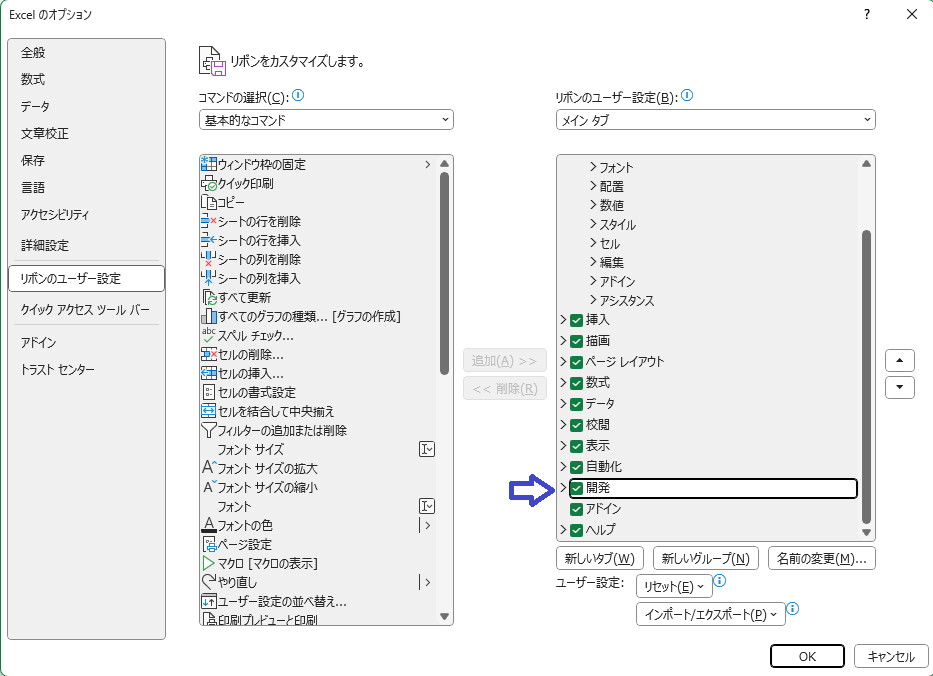This screenshot has height=676, width=933.
Task: Click the Quick Print (クイック印刷) command icon
Action: 209,183
